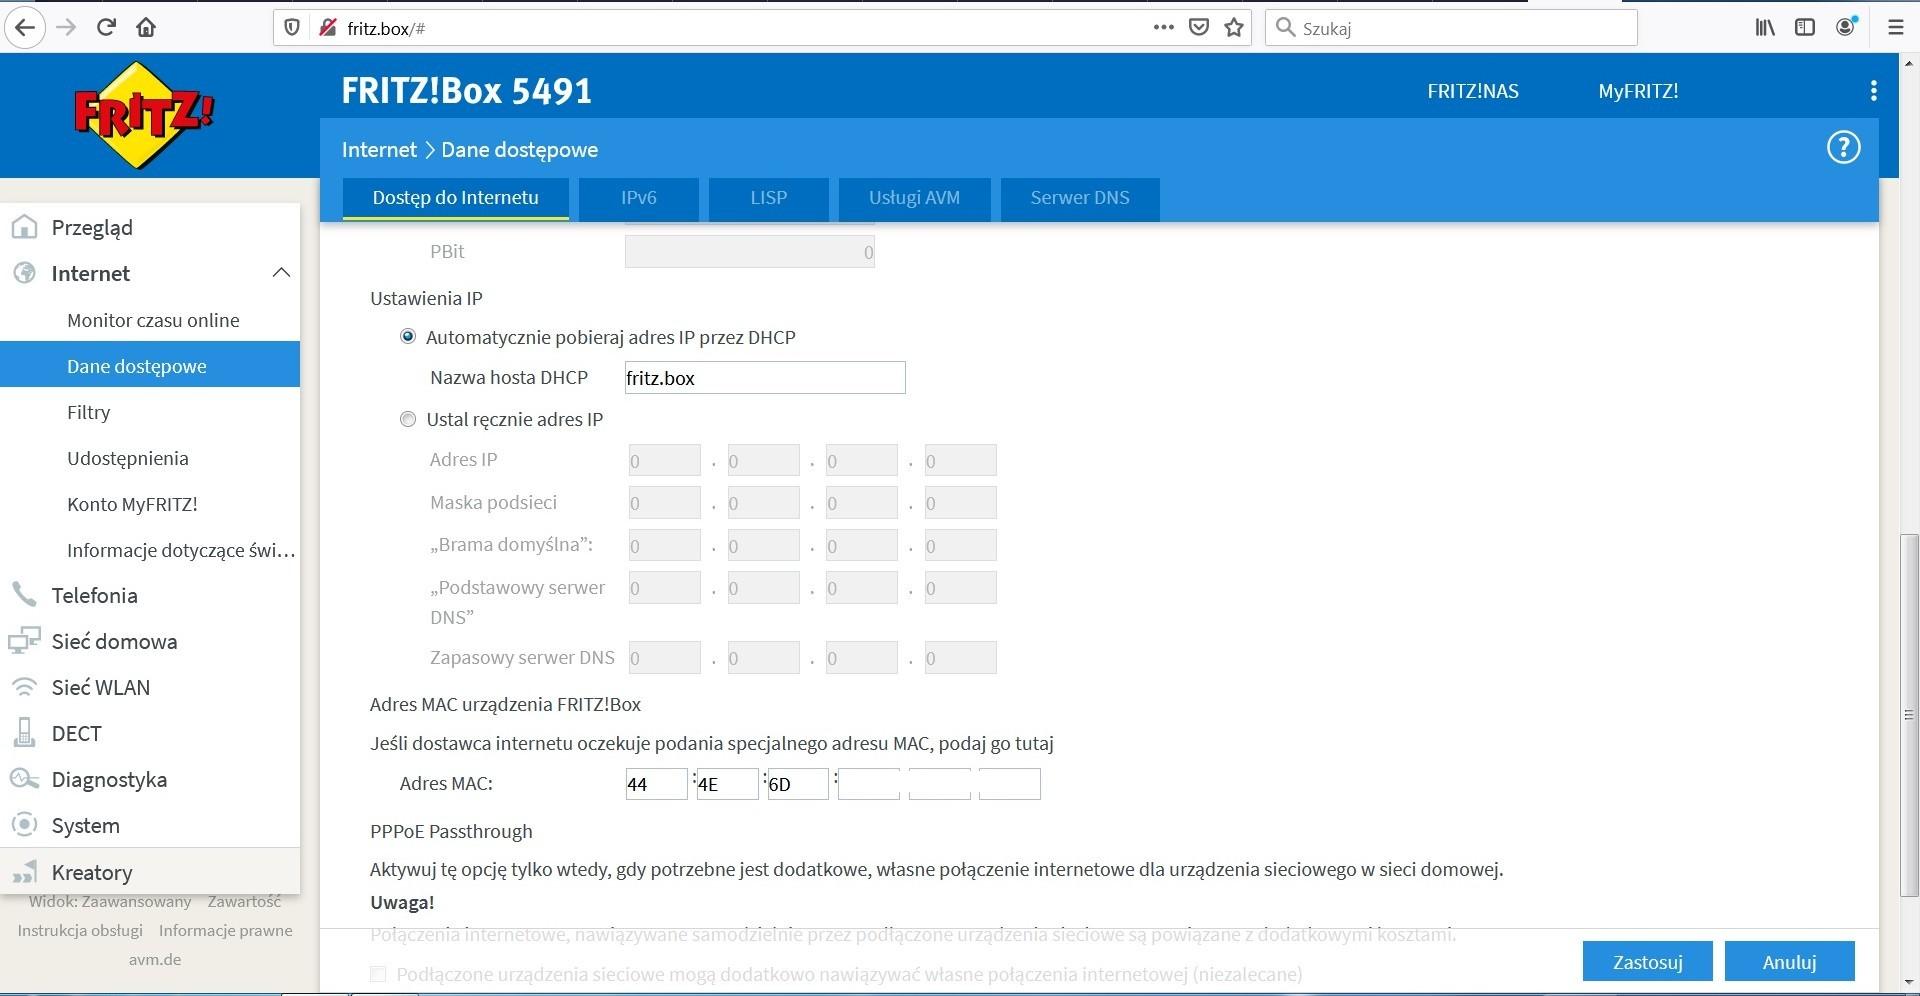Choose Ustal ręcznie adres IP option
Viewport: 1920px width, 996px height.
(x=408, y=419)
